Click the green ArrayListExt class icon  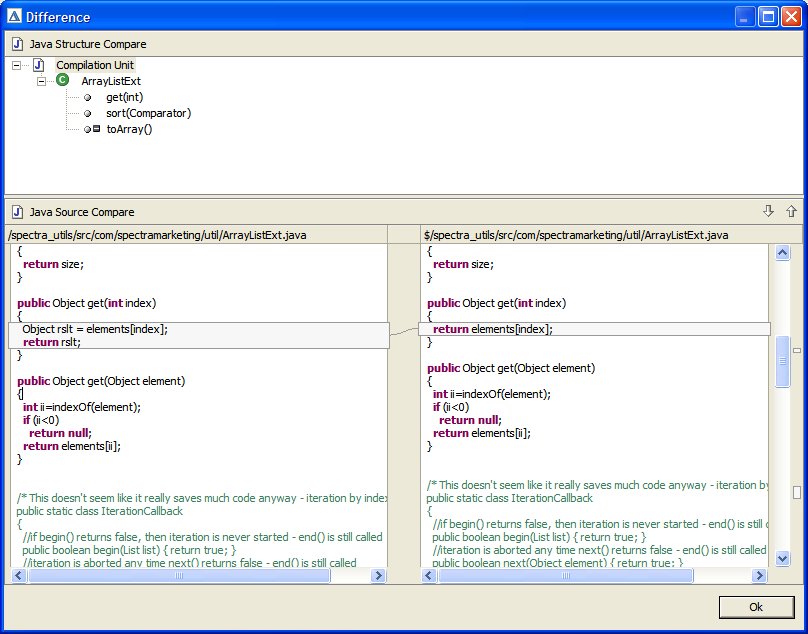[x=62, y=80]
